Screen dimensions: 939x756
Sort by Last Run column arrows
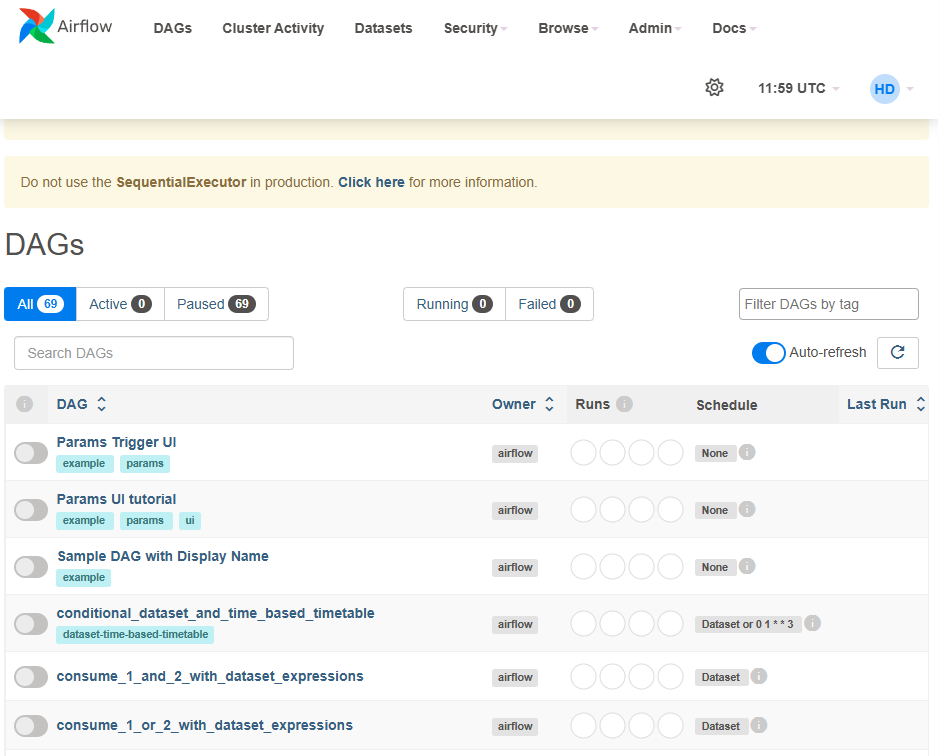pyautogui.click(x=920, y=404)
